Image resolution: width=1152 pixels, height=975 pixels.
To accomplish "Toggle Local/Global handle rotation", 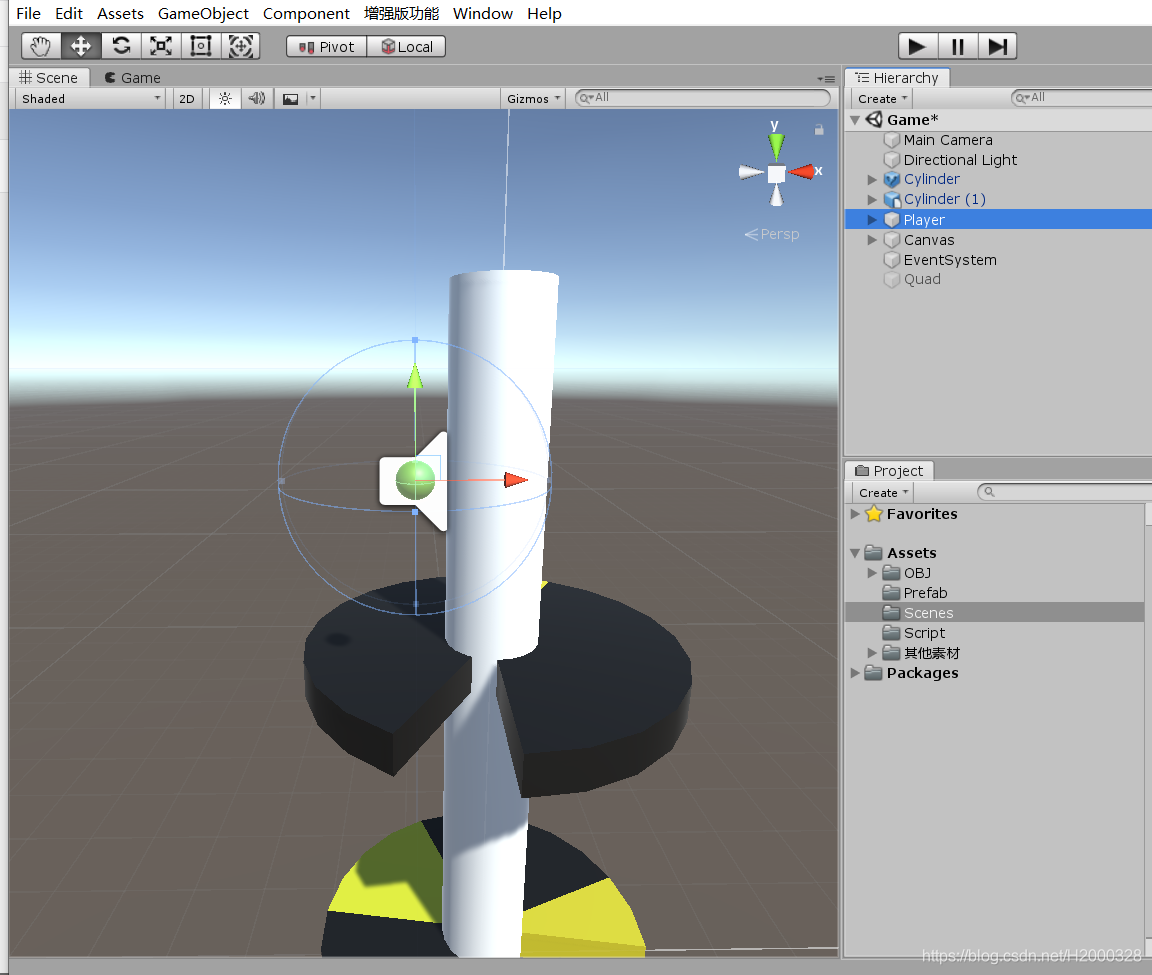I will point(406,47).
